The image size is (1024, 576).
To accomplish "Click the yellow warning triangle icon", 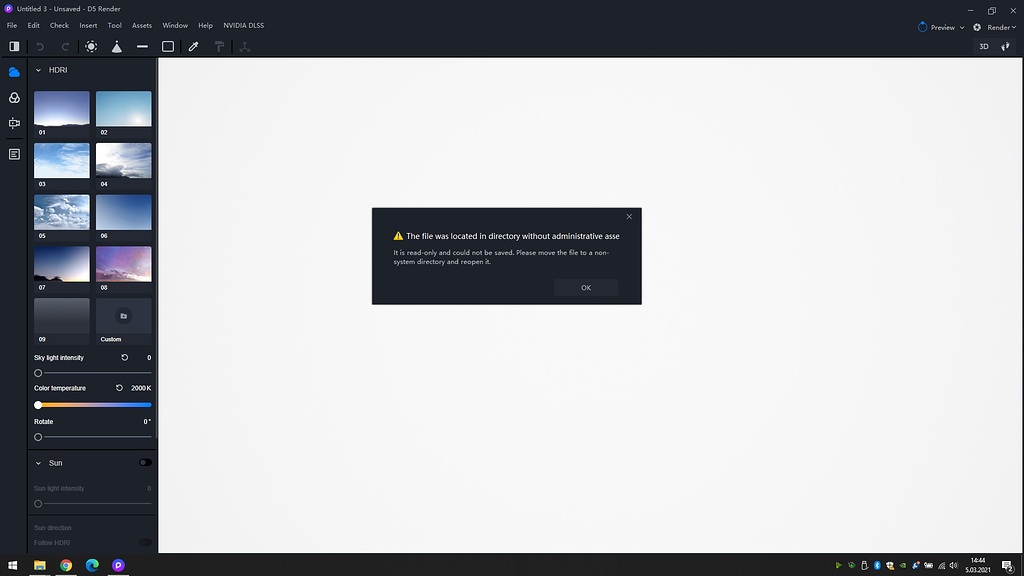I will pos(398,236).
